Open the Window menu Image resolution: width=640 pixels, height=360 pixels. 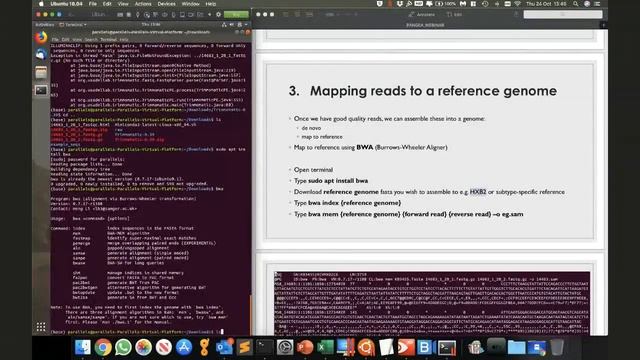[190, 4]
